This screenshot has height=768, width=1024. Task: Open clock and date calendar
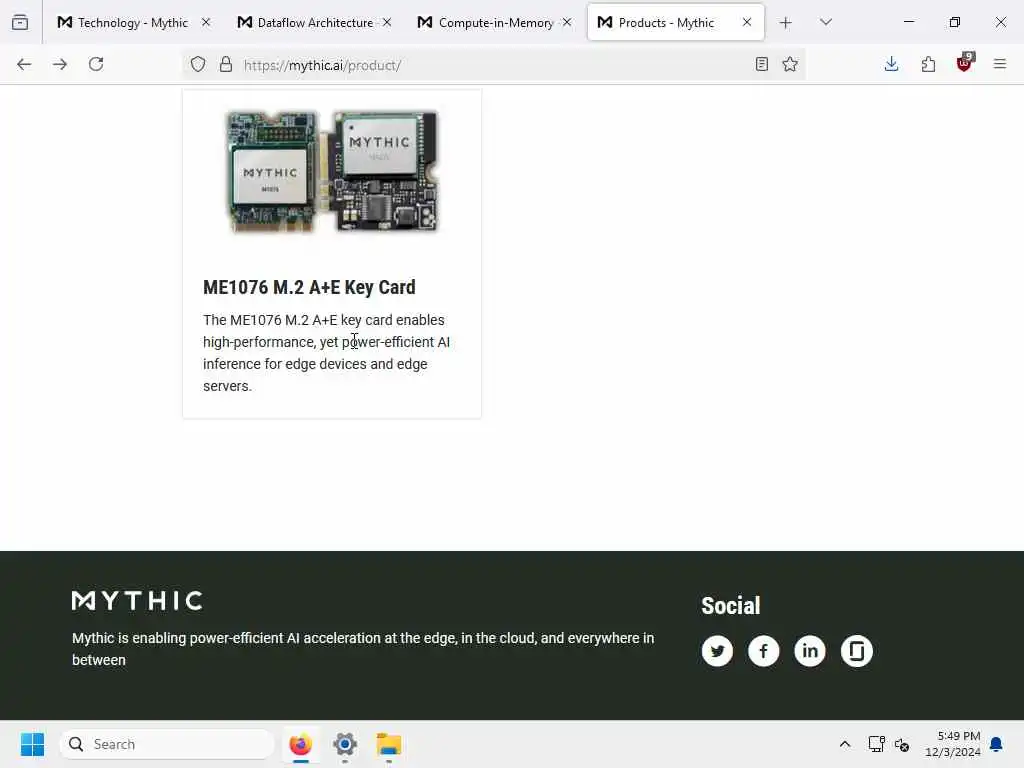[x=953, y=744]
